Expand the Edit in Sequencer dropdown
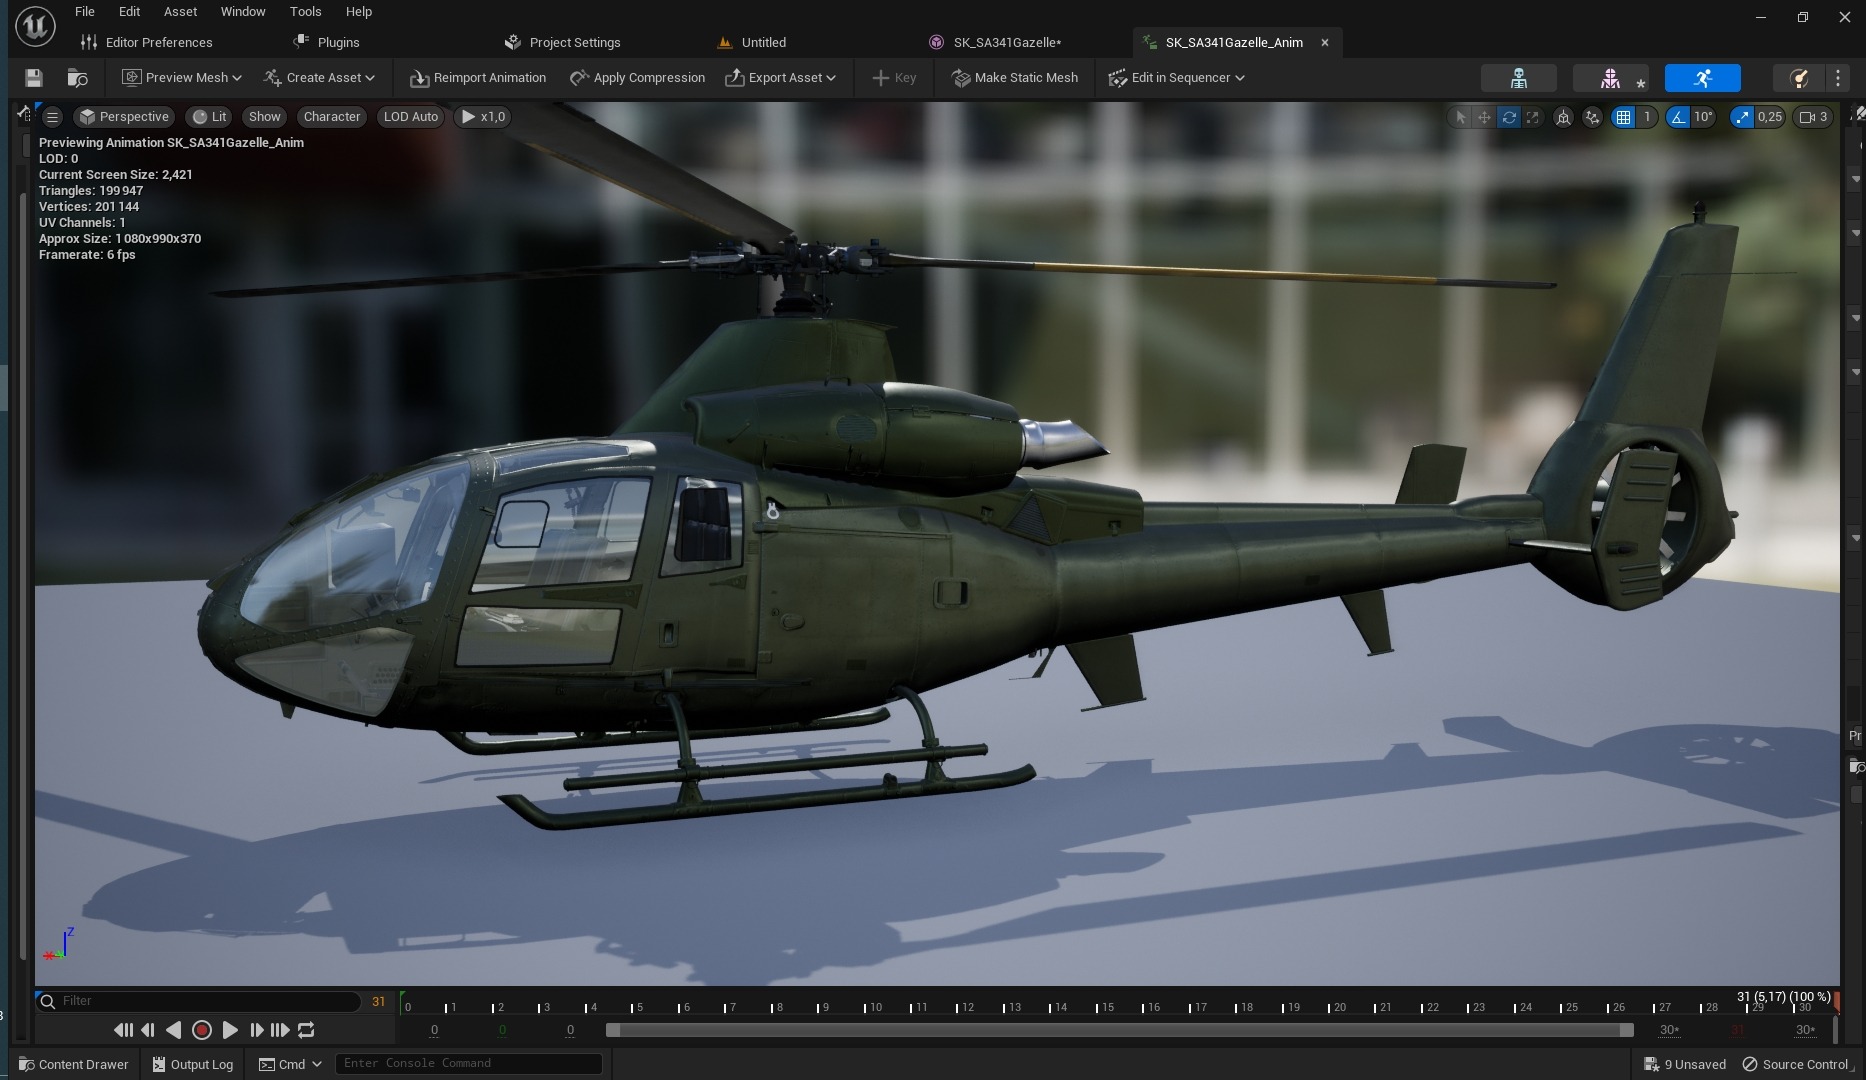 [x=1176, y=78]
